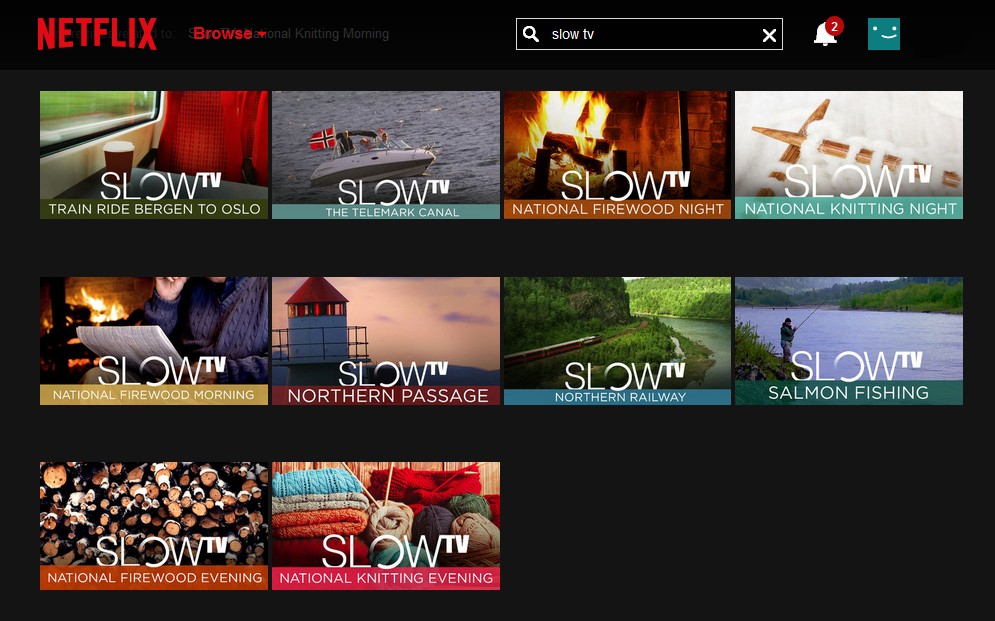Image resolution: width=995 pixels, height=621 pixels.
Task: Choose National Firewood Morning
Action: [154, 341]
